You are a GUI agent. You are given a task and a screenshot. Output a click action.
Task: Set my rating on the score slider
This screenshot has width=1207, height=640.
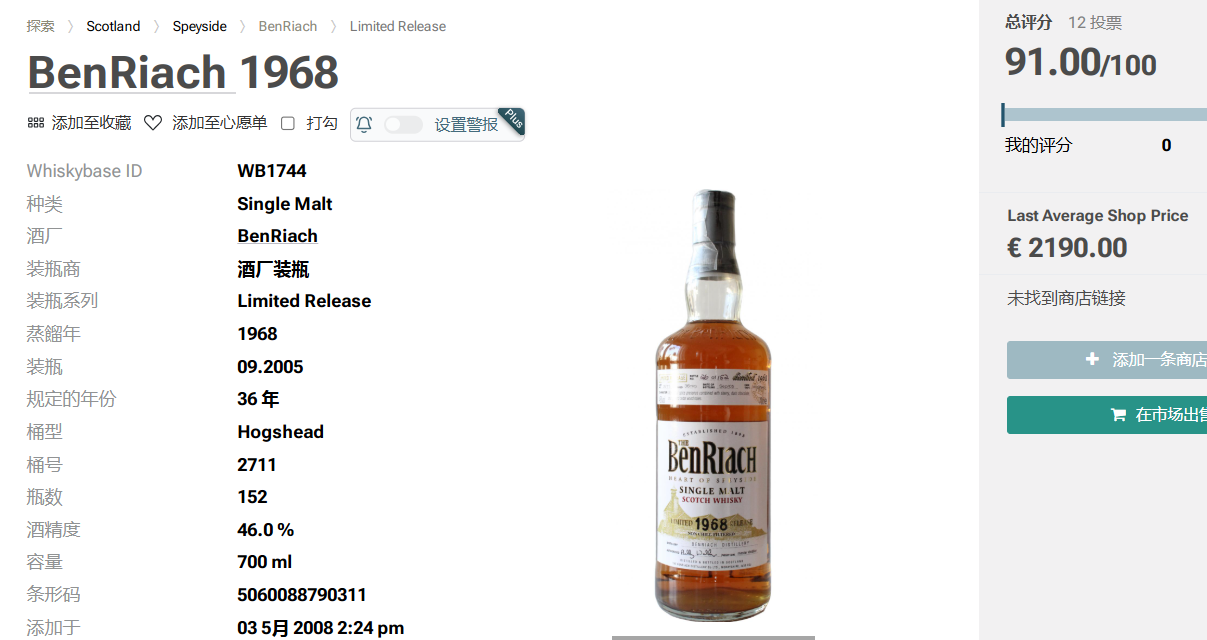pyautogui.click(x=1104, y=115)
